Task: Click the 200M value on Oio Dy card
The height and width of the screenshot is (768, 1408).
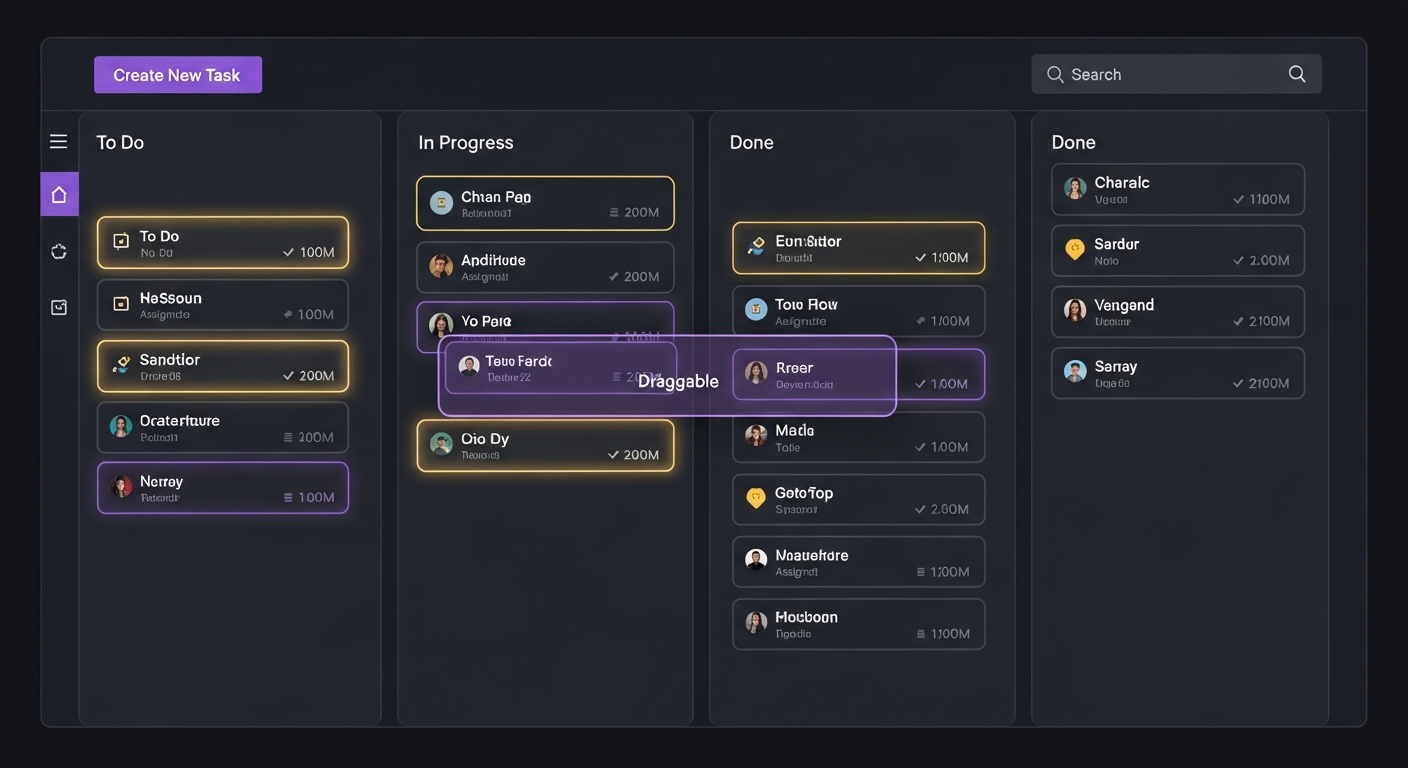Action: pyautogui.click(x=641, y=455)
